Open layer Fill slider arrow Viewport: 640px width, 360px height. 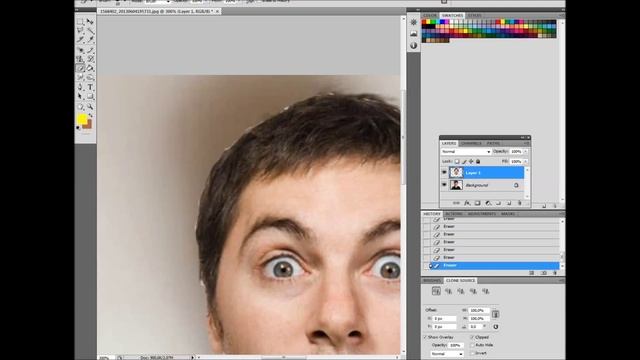[x=526, y=162]
